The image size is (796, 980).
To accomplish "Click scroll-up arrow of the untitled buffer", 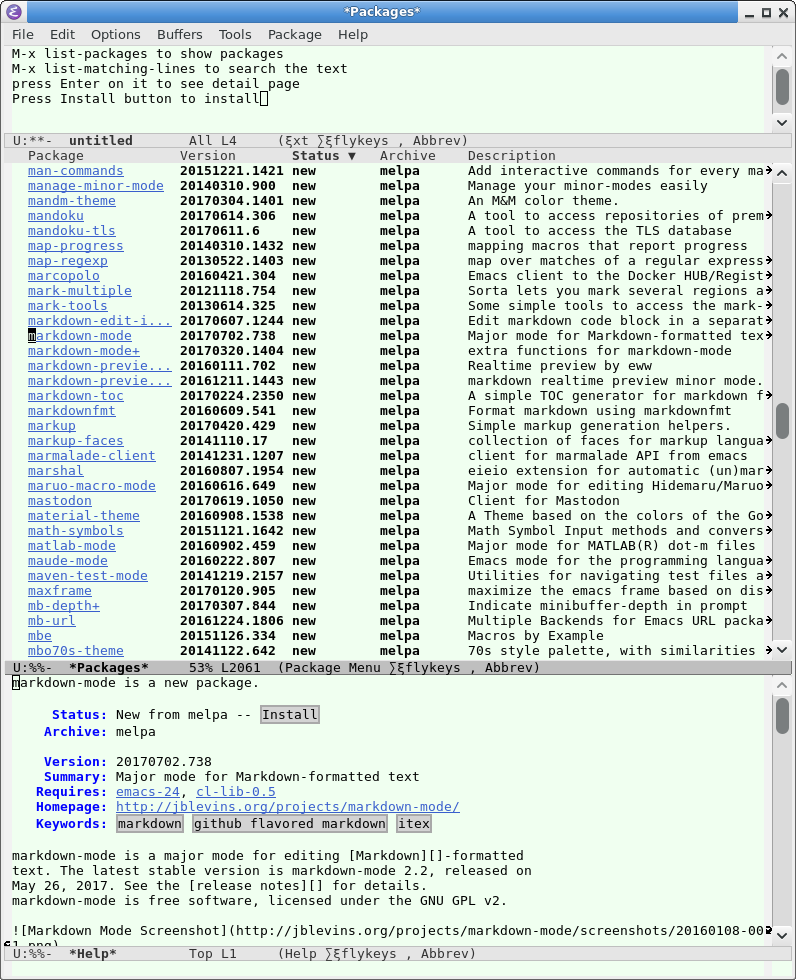I will [782, 56].
